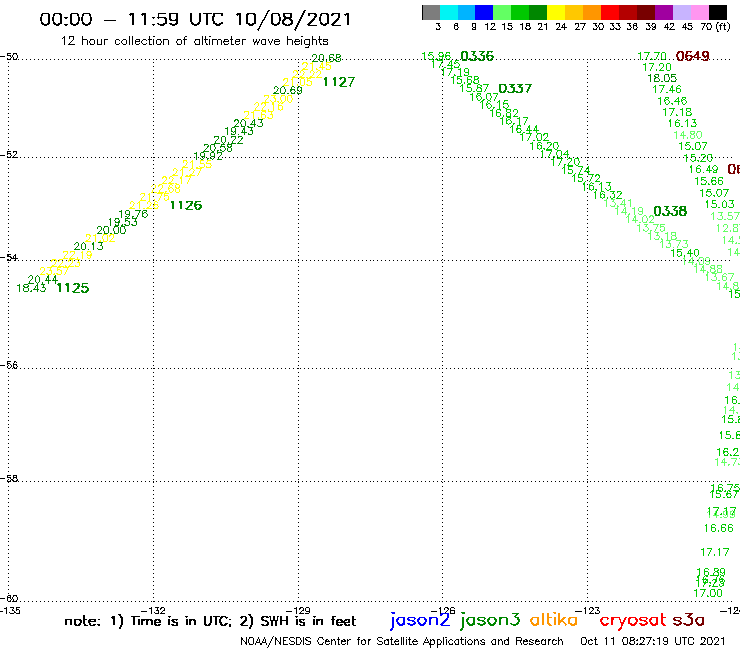Viewport: 740px width, 650px height.
Task: Click the time marker '1125'
Action: pos(73,288)
